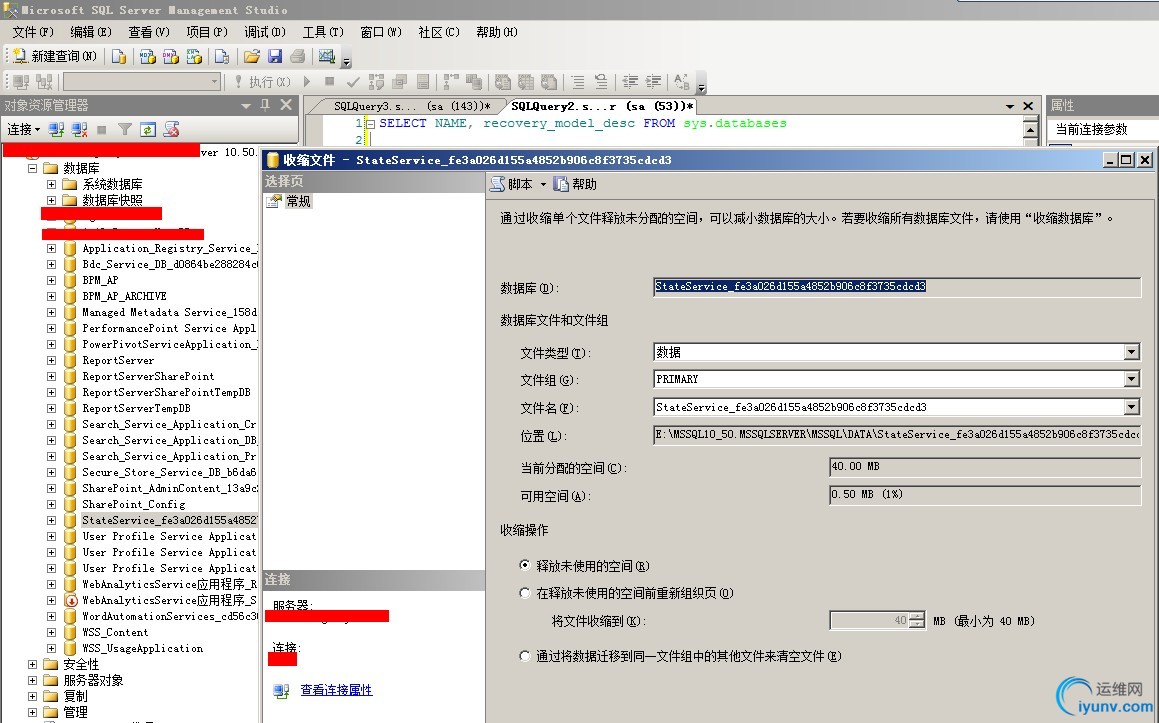Click the 数据库 name input field

(897, 286)
